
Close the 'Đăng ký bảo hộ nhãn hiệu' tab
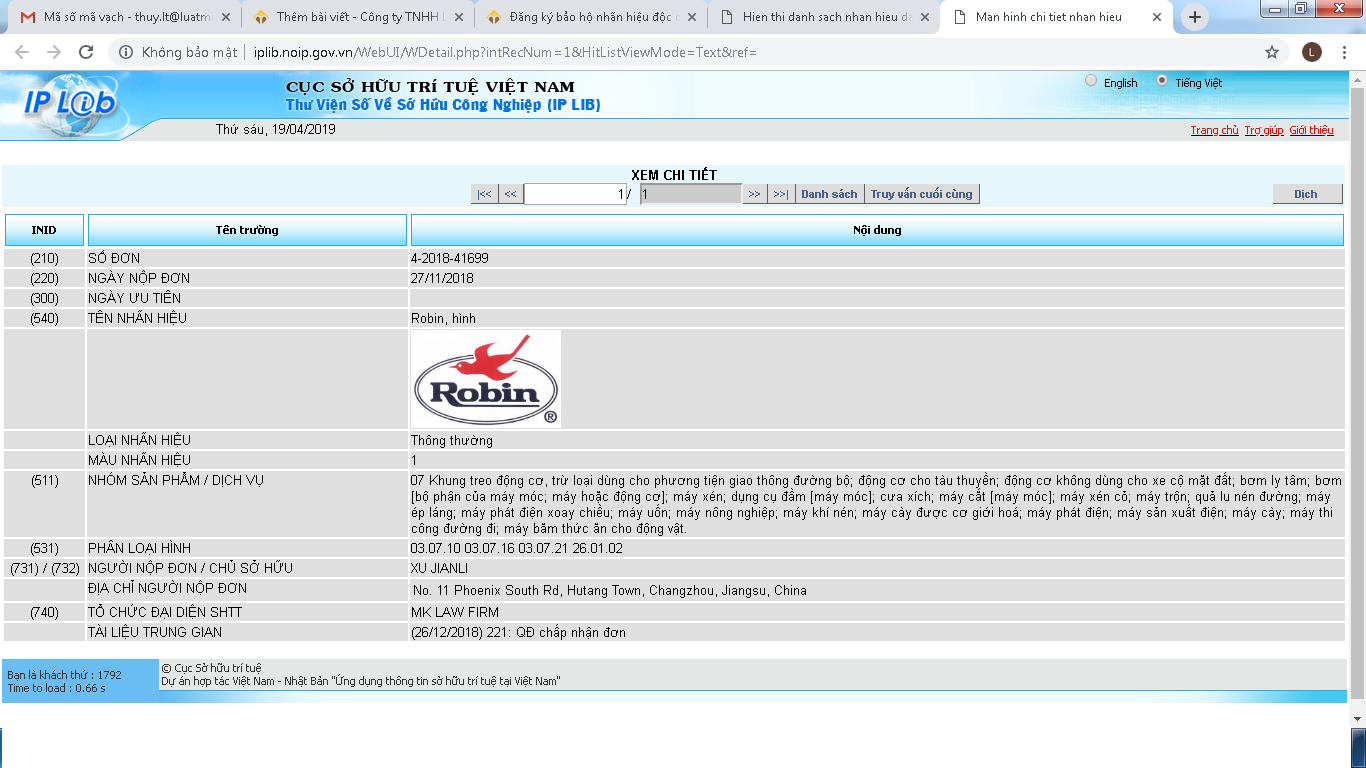click(690, 17)
